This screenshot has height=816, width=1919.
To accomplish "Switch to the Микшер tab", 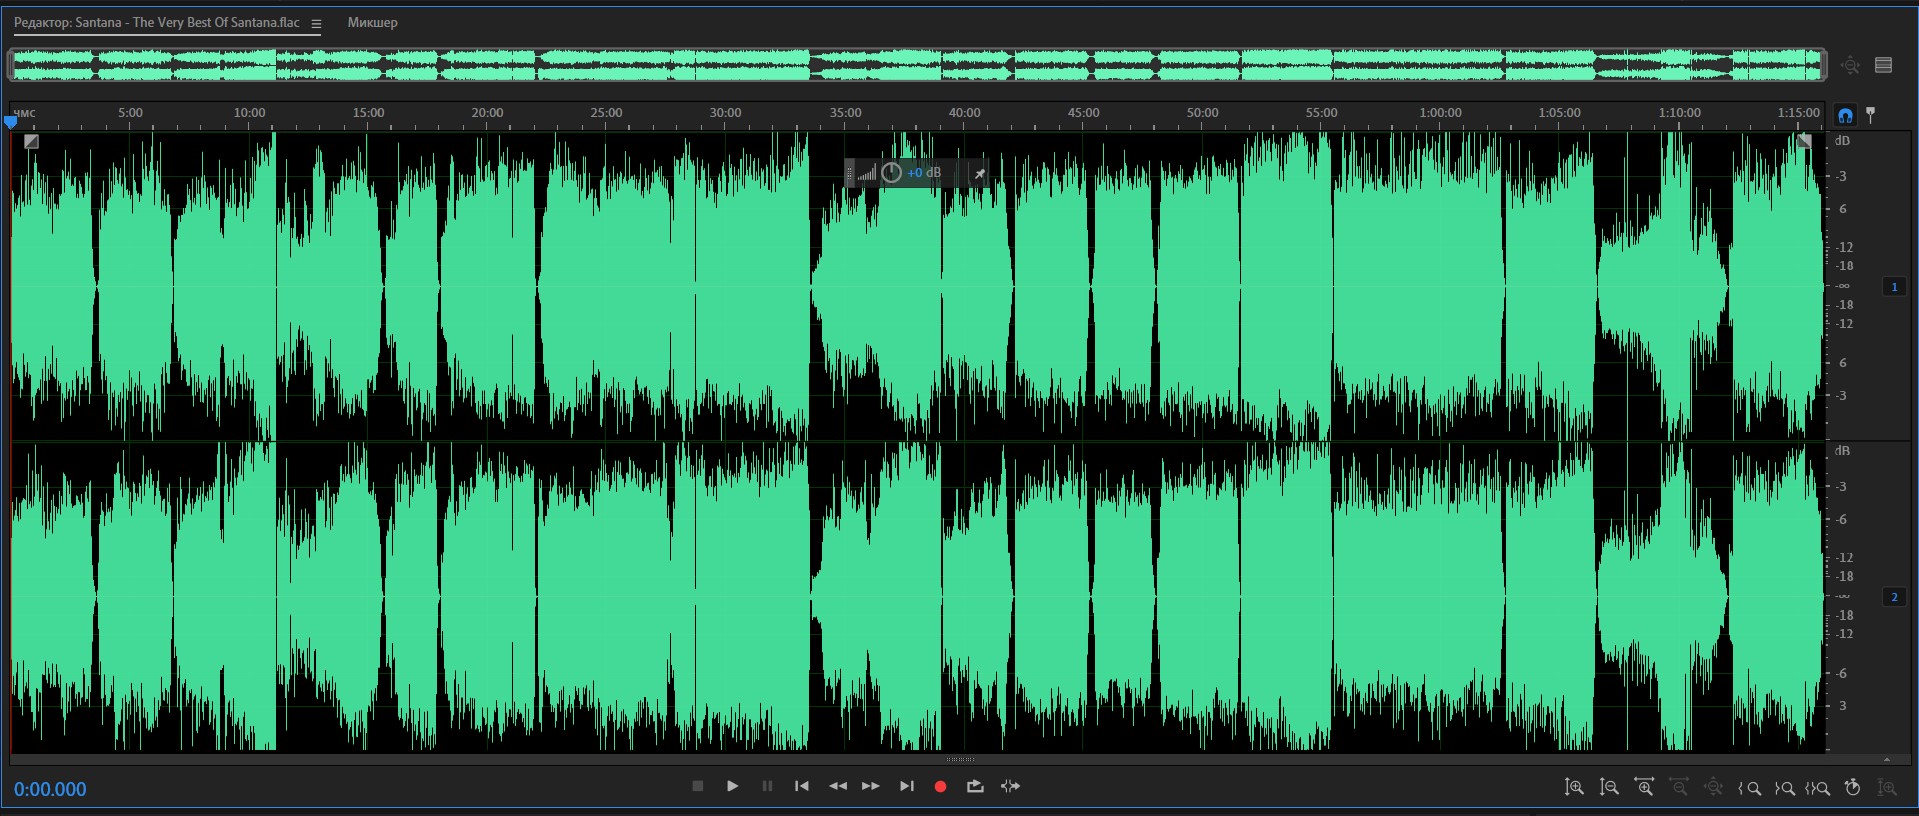I will (372, 23).
